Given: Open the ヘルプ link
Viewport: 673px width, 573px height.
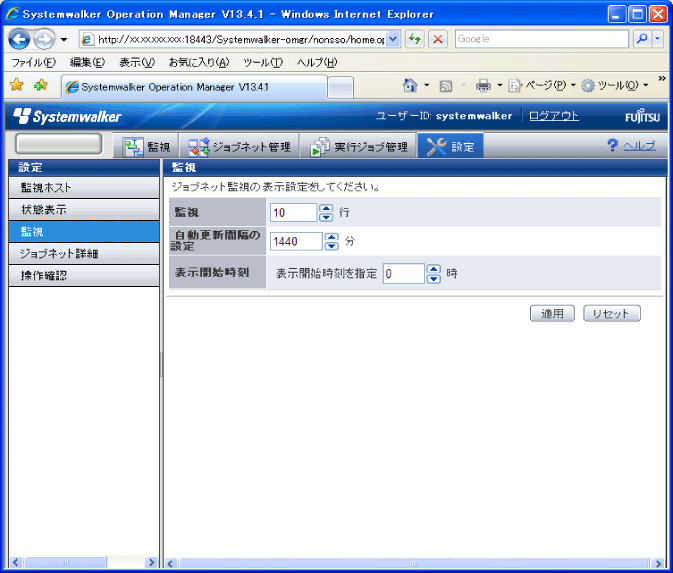Looking at the screenshot, I should pos(639,146).
